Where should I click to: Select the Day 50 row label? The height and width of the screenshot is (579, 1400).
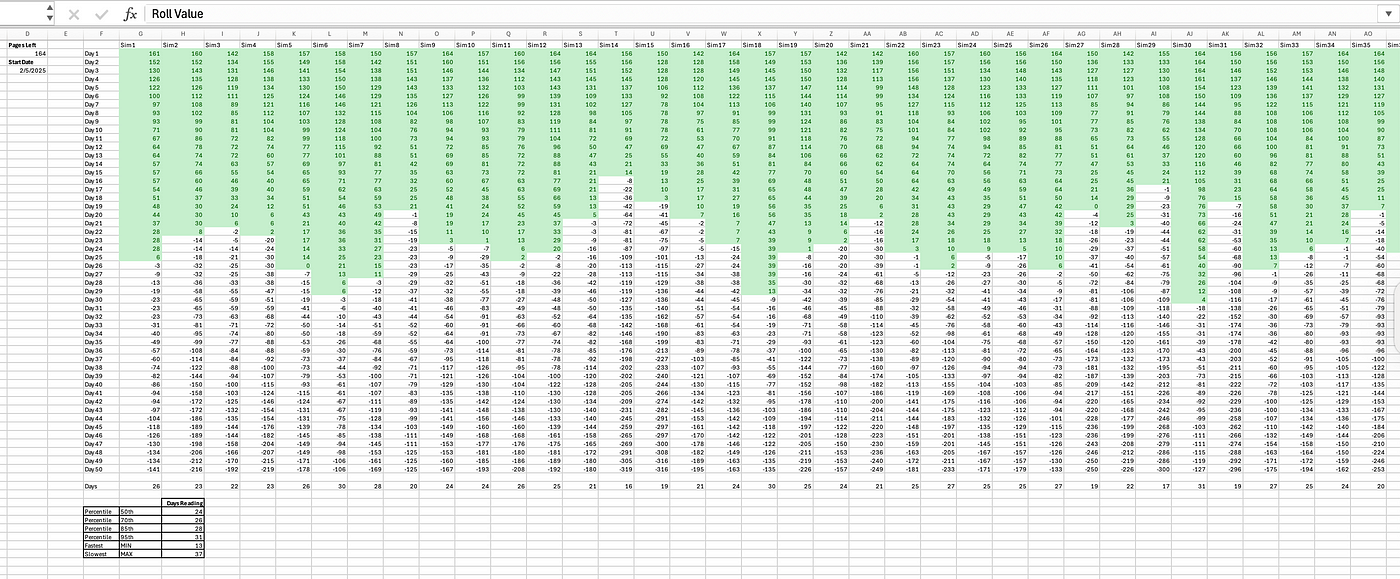tap(101, 468)
